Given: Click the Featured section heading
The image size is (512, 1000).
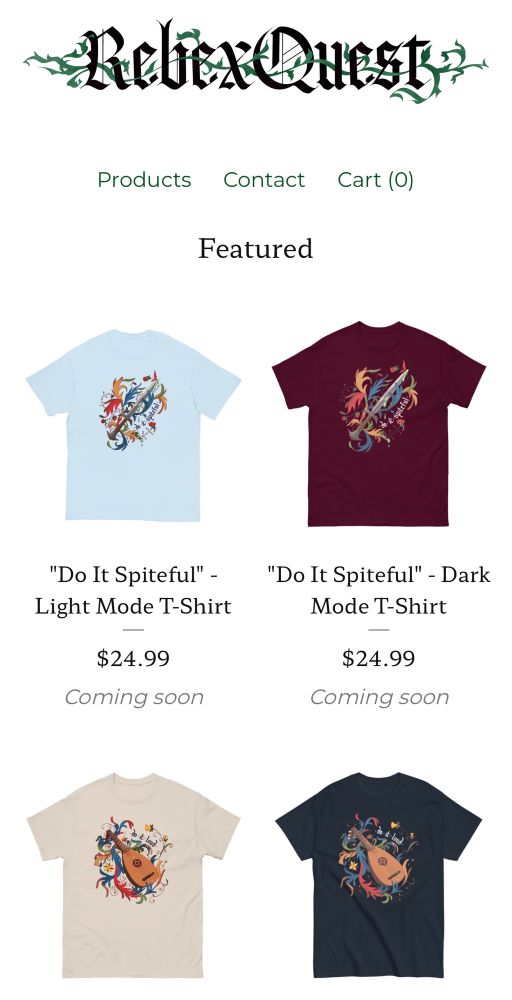Looking at the screenshot, I should 256,248.
